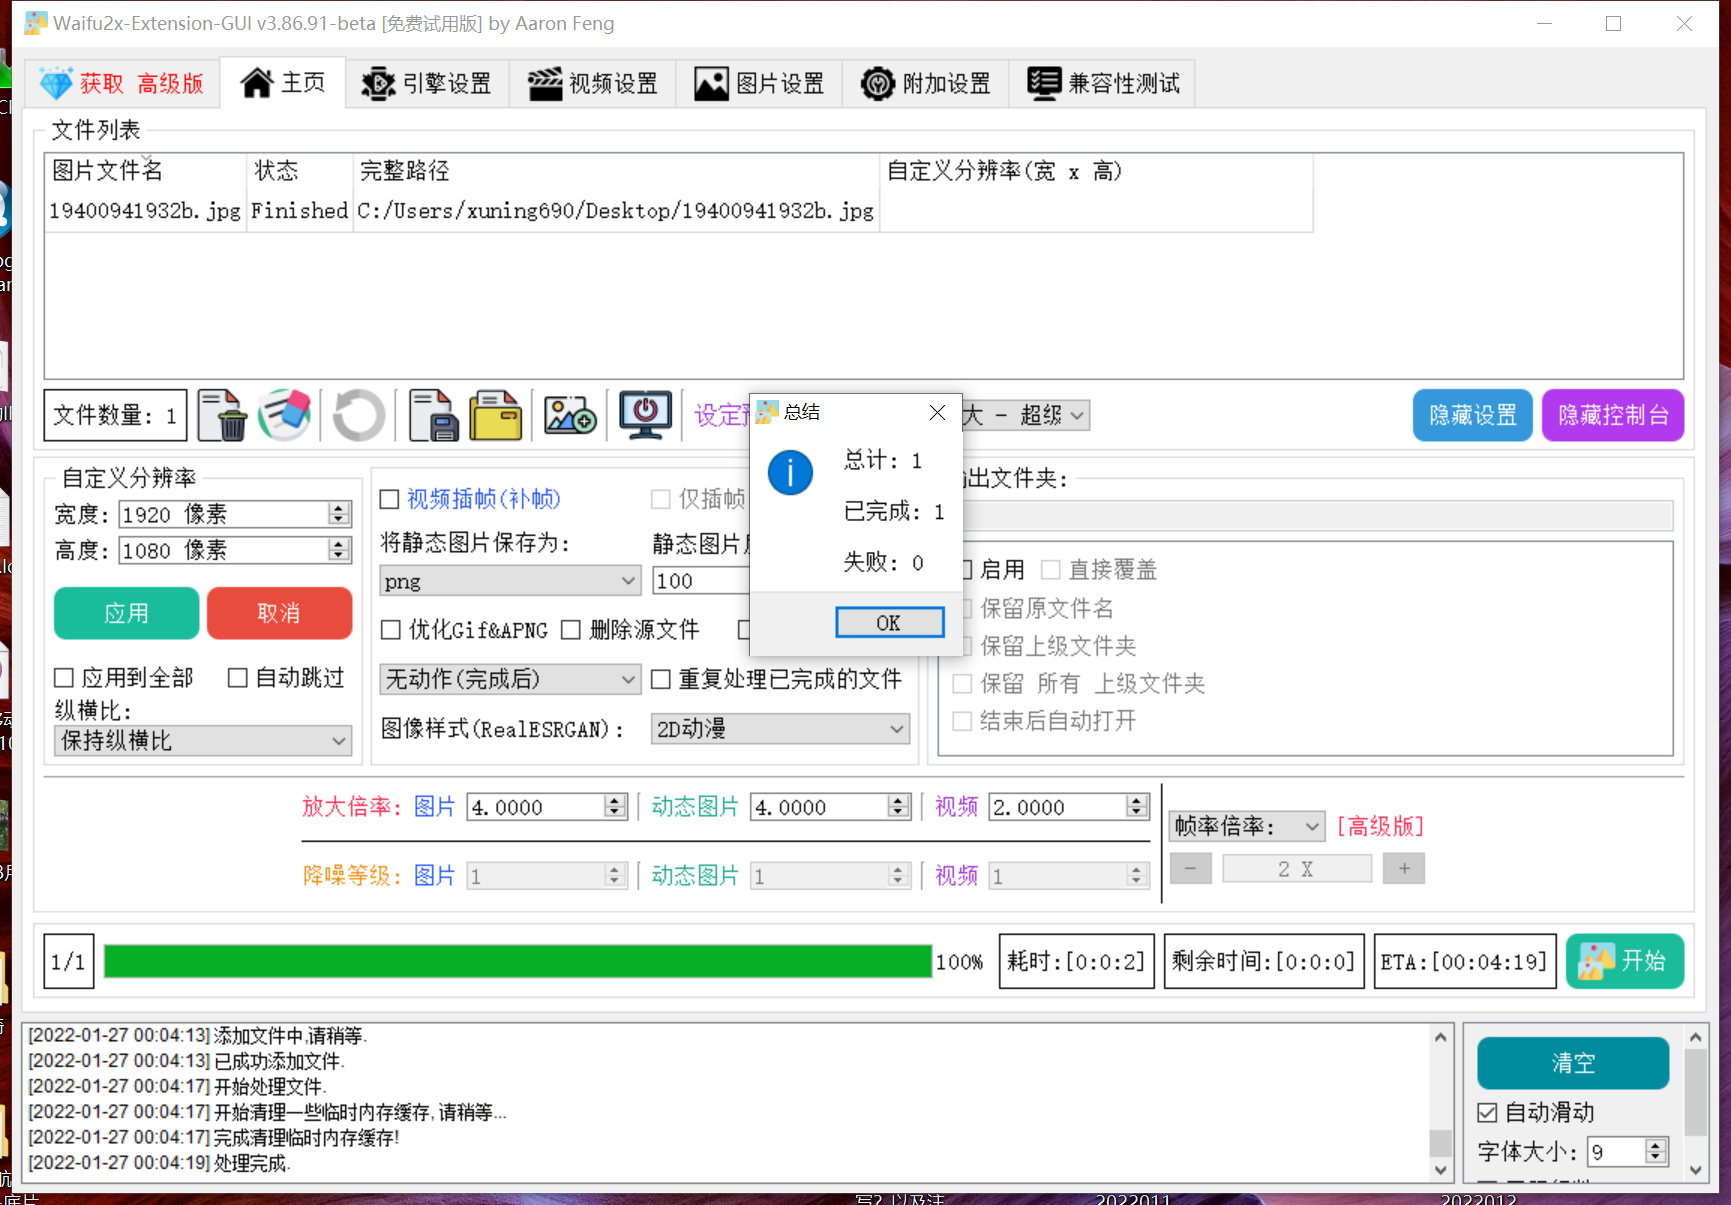Click the frame-rate plus button
1731x1205 pixels.
pyautogui.click(x=1404, y=869)
